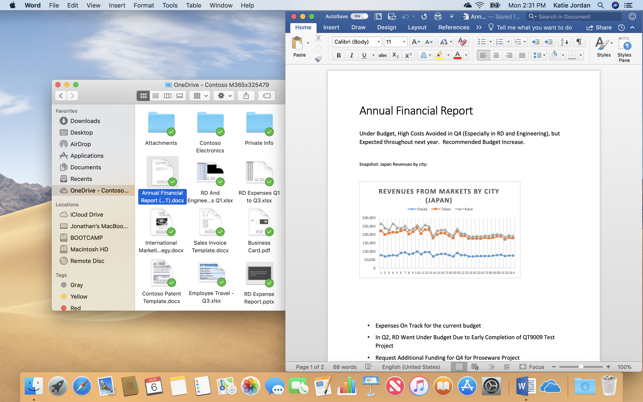Switch Finder to gallery view
Image resolution: width=643 pixels, height=402 pixels.
click(x=180, y=96)
